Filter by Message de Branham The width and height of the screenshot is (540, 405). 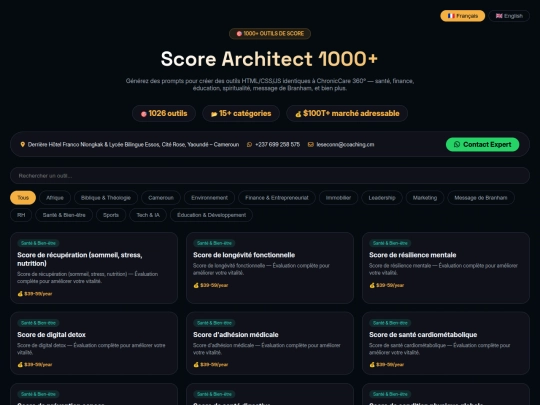pos(481,198)
